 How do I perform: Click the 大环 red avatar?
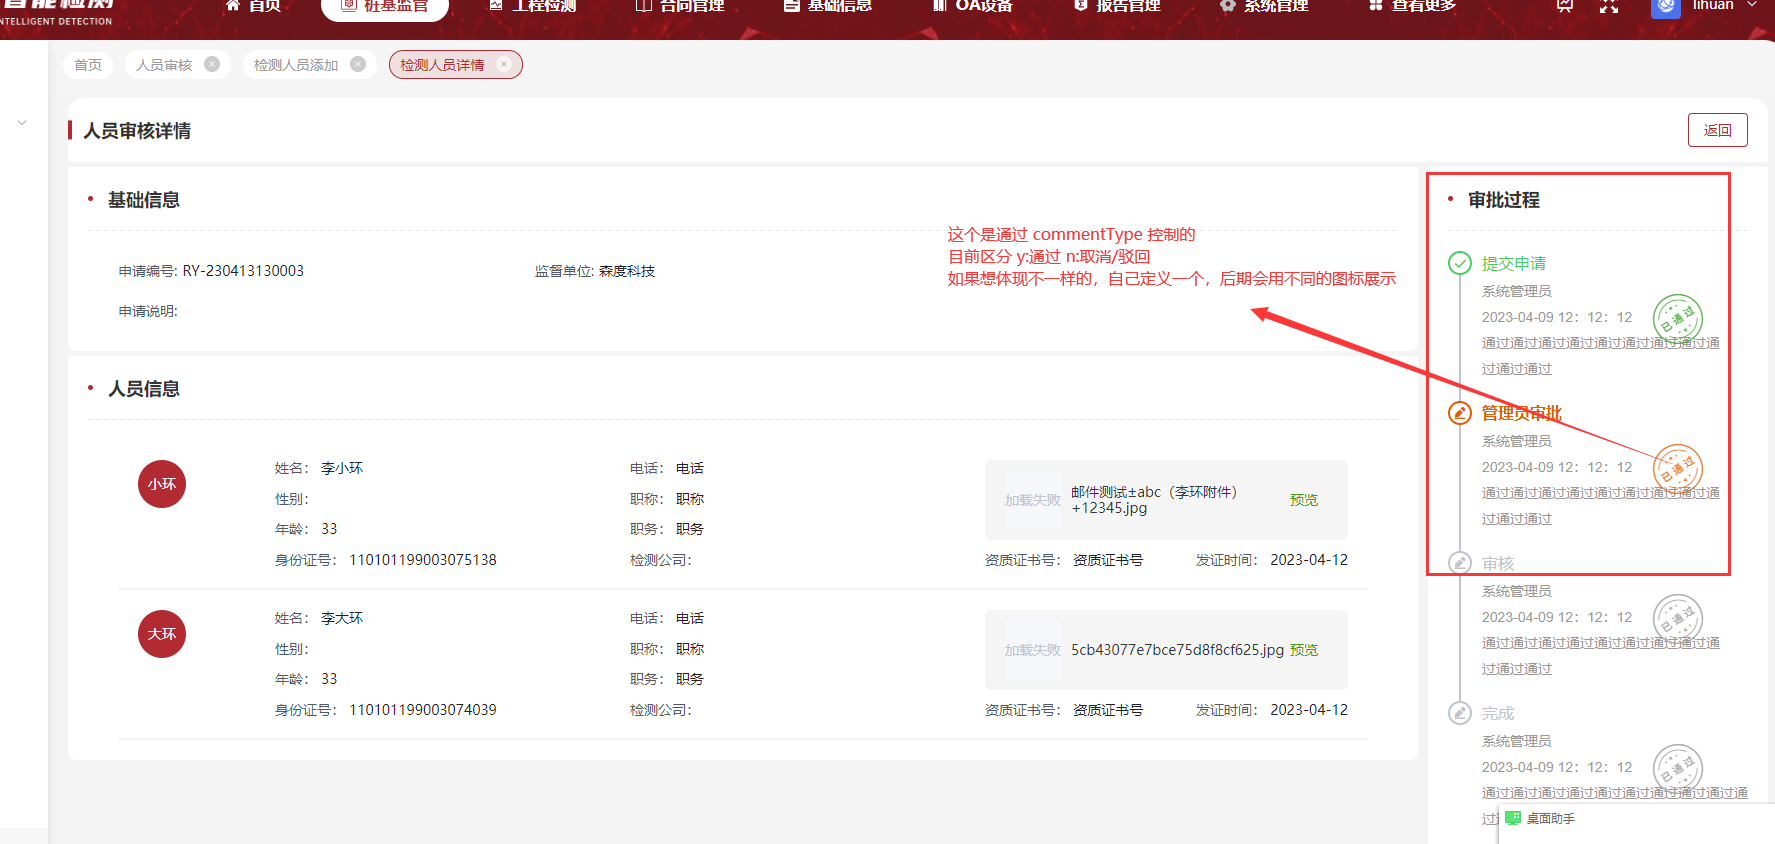(162, 634)
